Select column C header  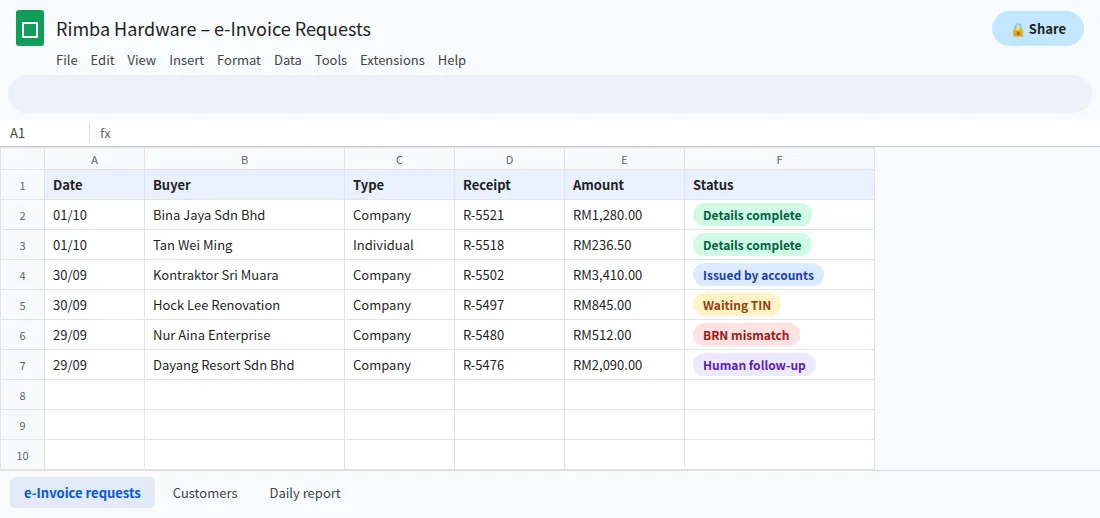click(400, 159)
